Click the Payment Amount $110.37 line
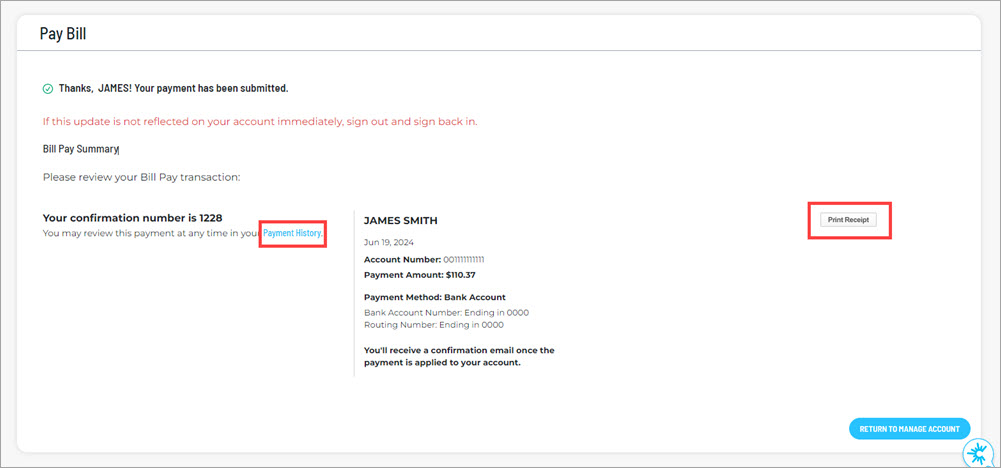 [419, 274]
